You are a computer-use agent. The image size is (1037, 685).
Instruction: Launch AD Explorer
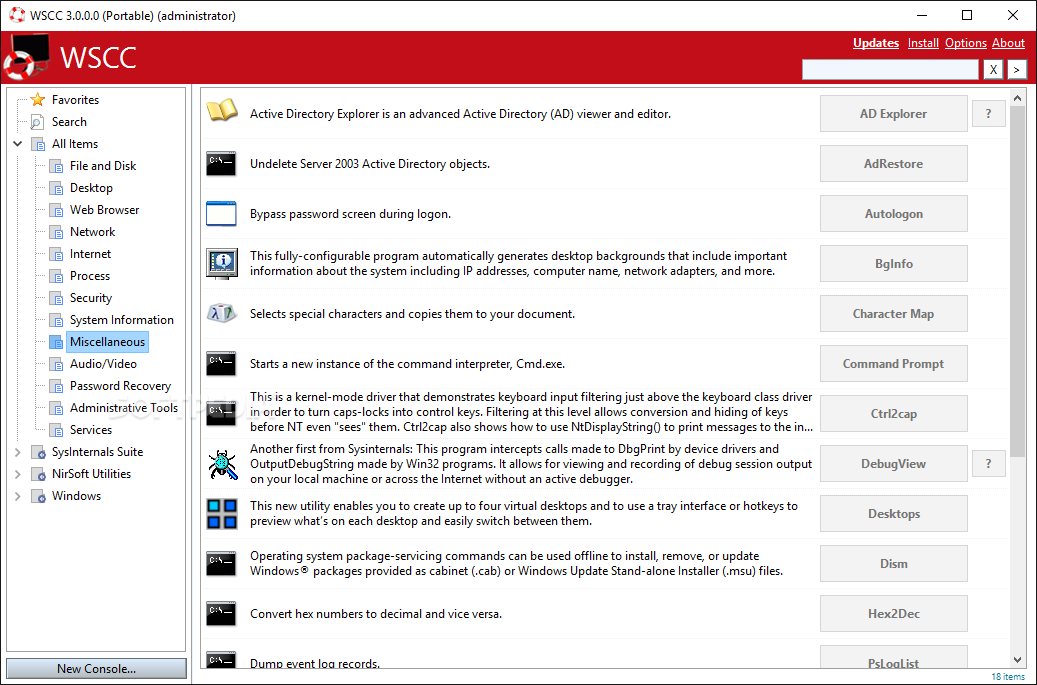coord(893,114)
